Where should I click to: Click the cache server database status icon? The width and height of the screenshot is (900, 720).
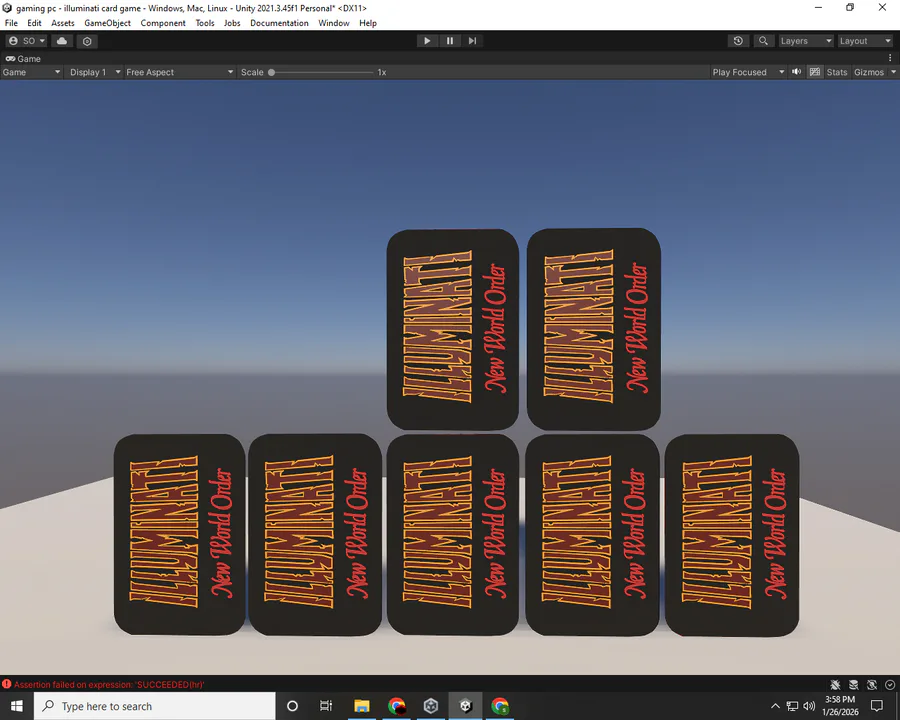pyautogui.click(x=854, y=684)
